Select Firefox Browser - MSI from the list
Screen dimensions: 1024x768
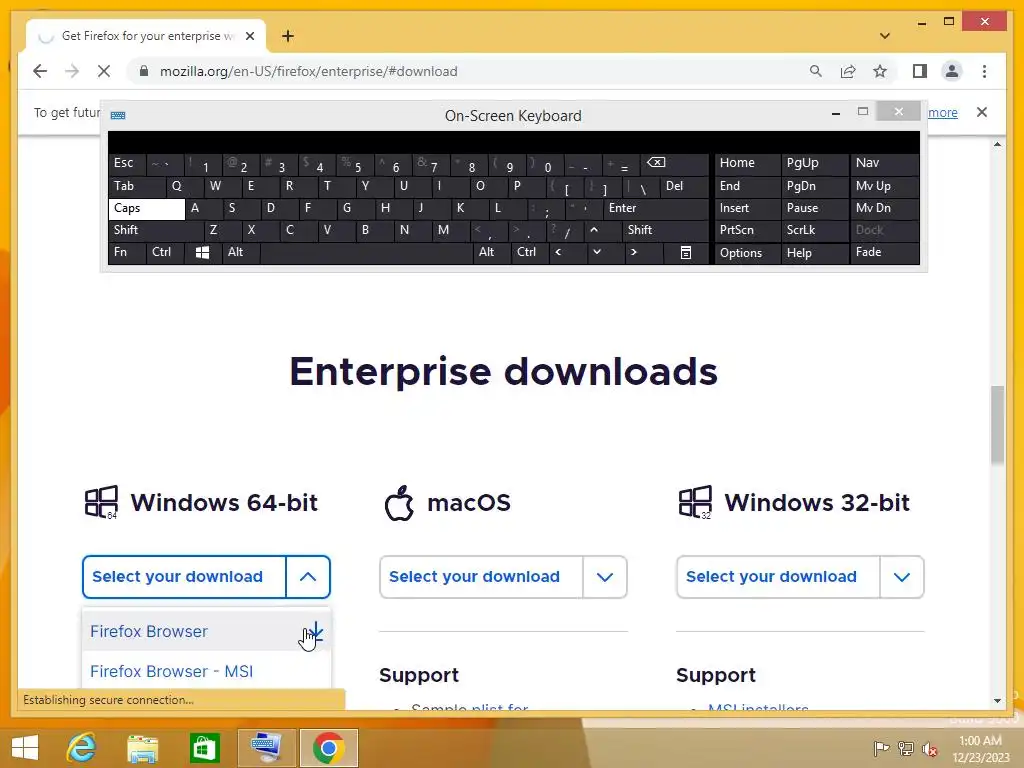(206, 671)
